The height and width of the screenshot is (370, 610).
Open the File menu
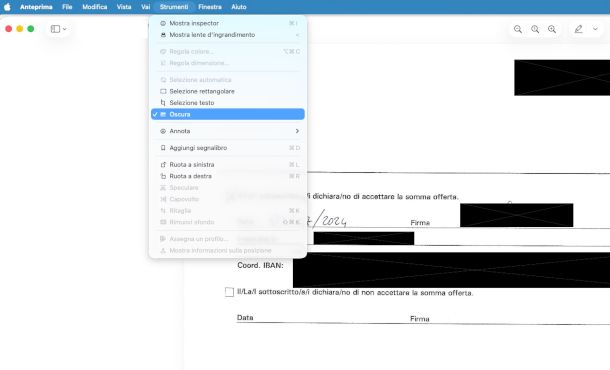[67, 7]
